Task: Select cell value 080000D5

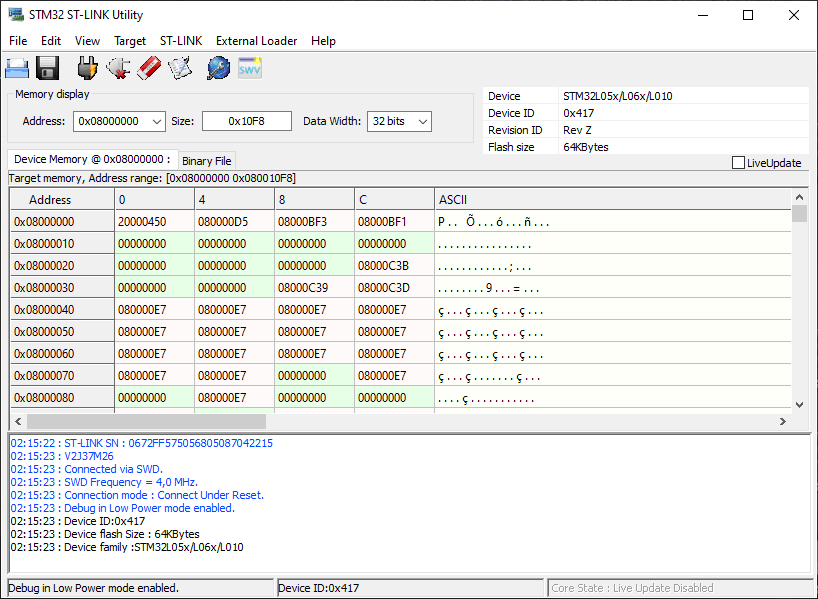Action: click(234, 222)
